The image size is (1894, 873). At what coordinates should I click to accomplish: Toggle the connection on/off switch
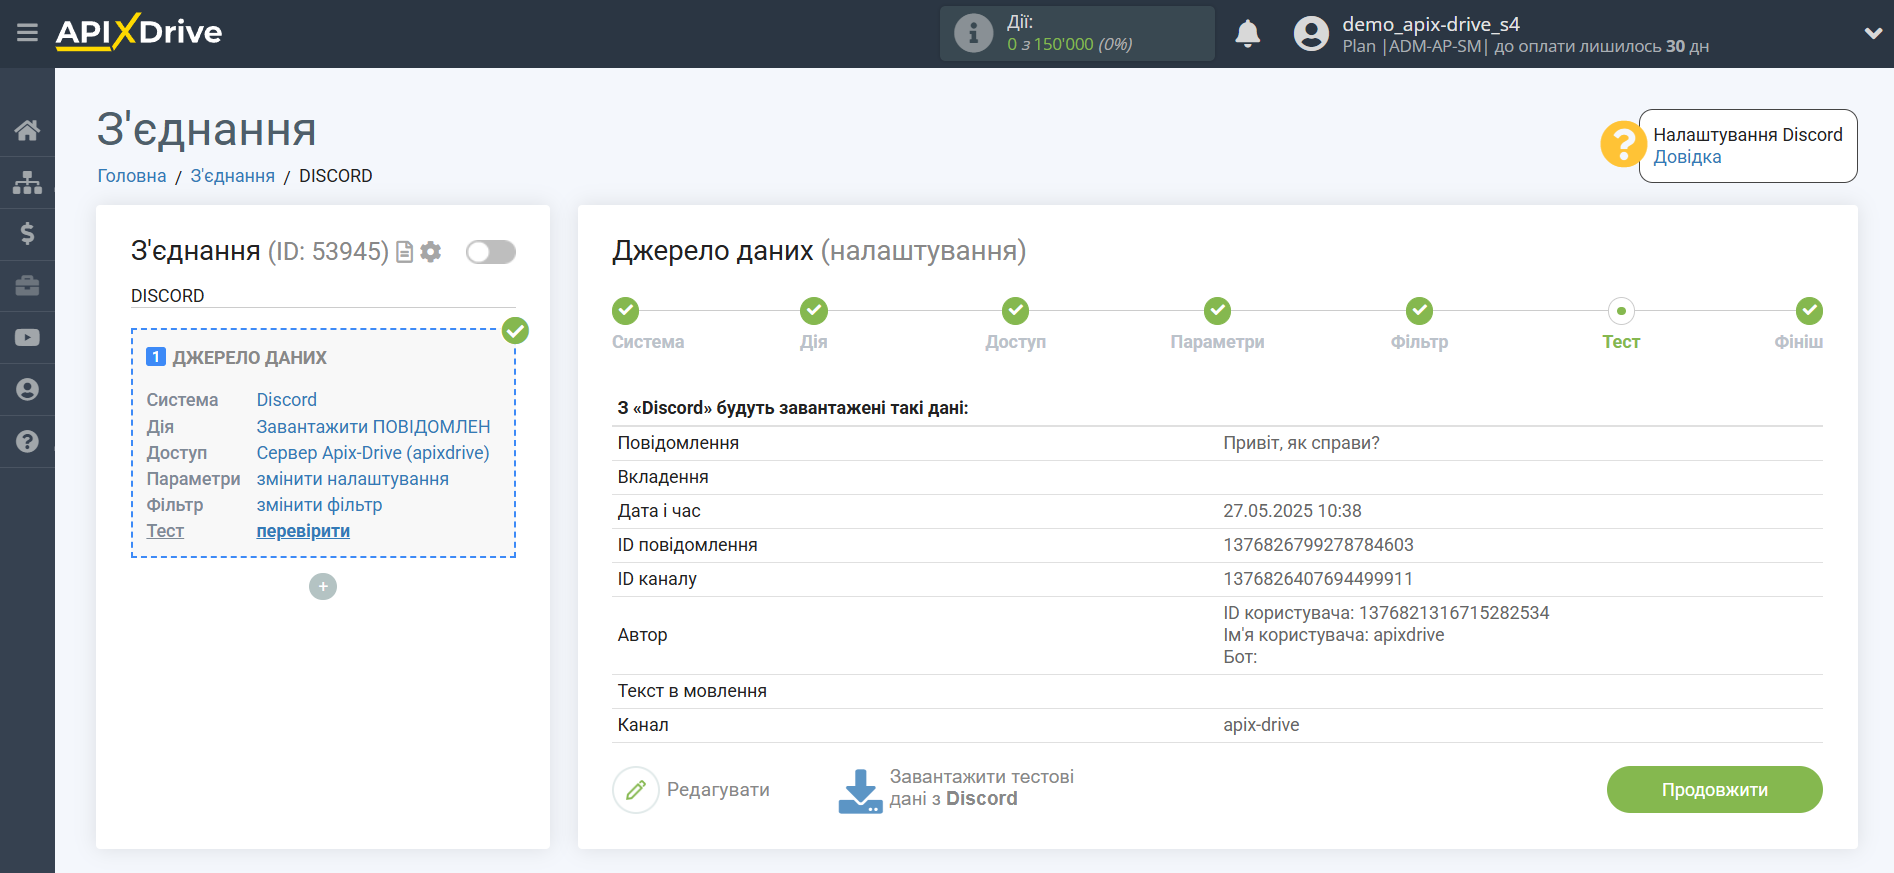click(491, 252)
